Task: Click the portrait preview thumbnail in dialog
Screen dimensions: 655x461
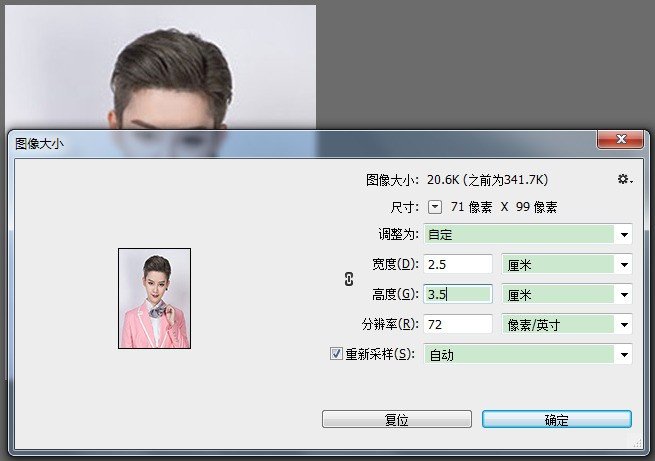Action: 154,298
